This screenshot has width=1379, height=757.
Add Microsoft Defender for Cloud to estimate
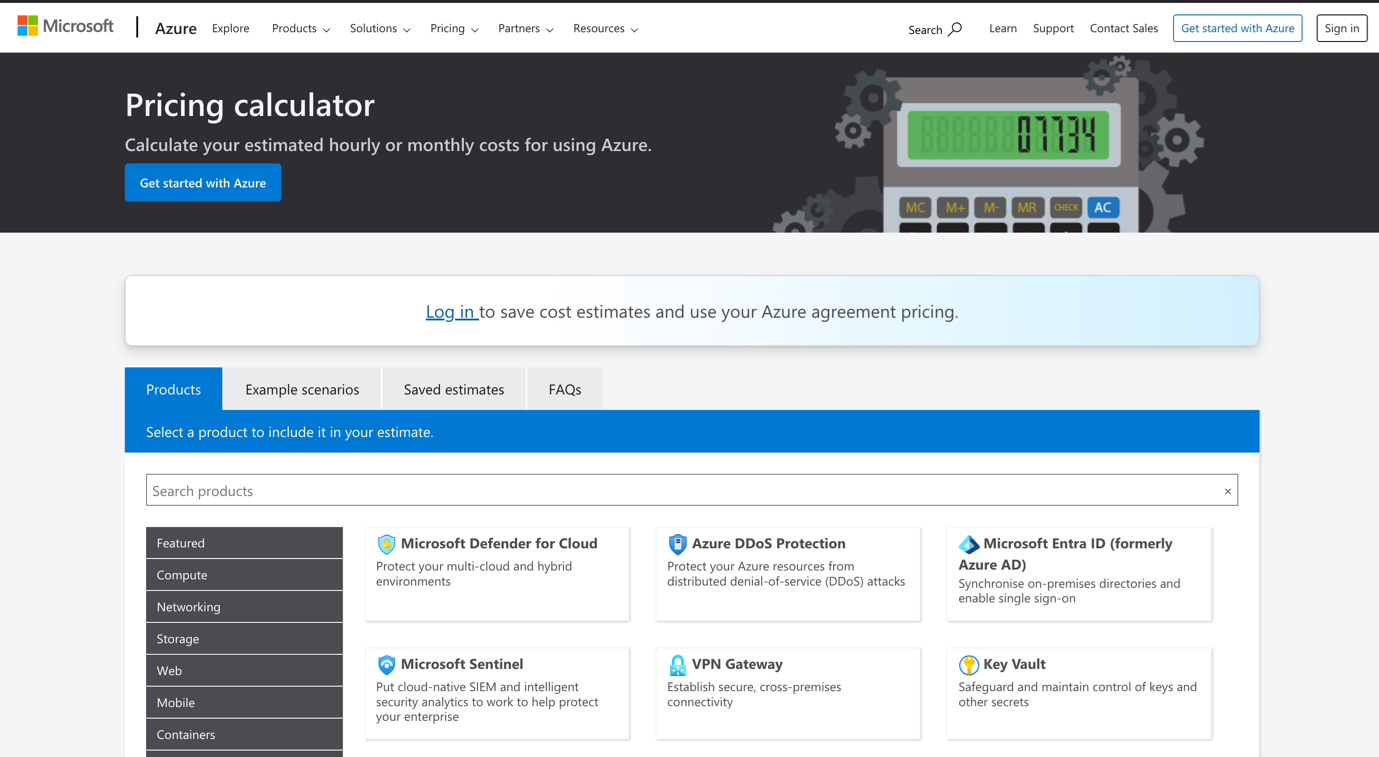(497, 574)
